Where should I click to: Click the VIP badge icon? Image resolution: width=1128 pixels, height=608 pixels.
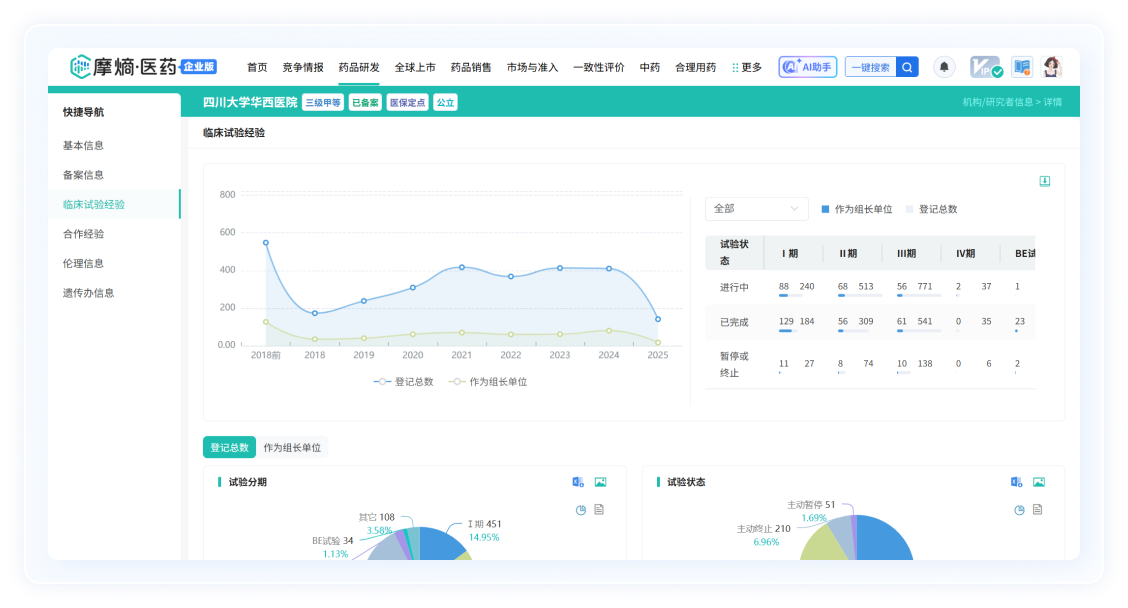(x=986, y=67)
